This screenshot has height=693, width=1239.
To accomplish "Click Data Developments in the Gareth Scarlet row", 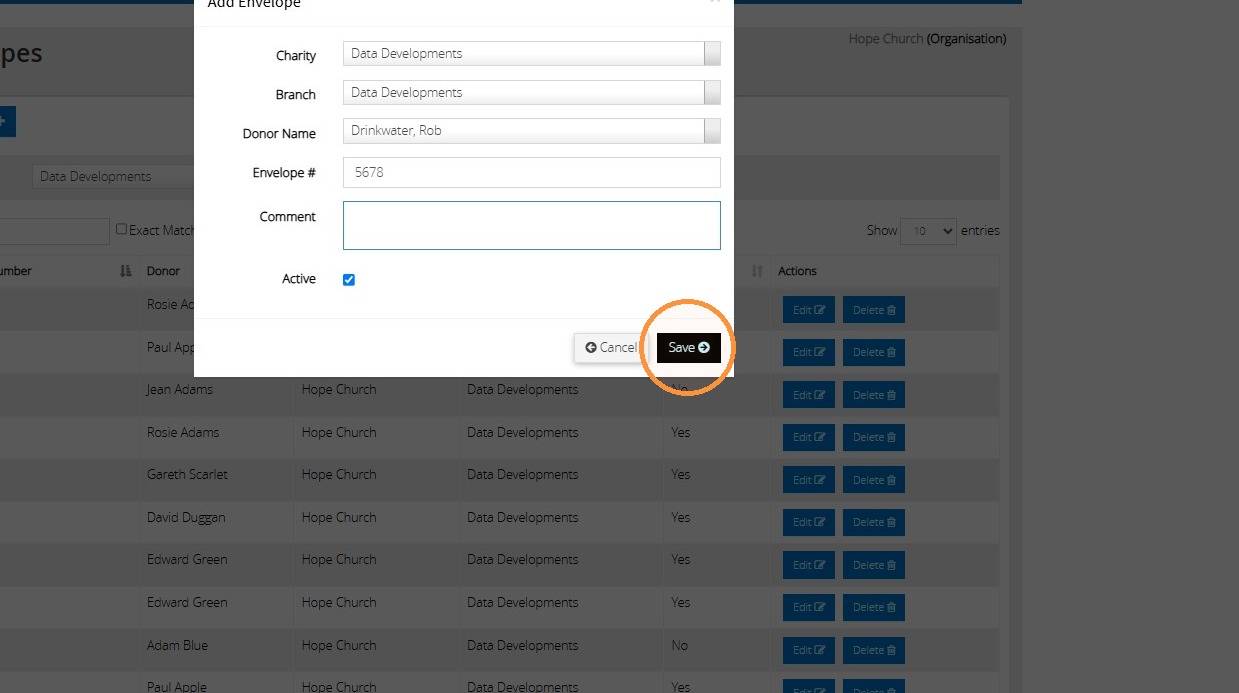I will (x=522, y=474).
